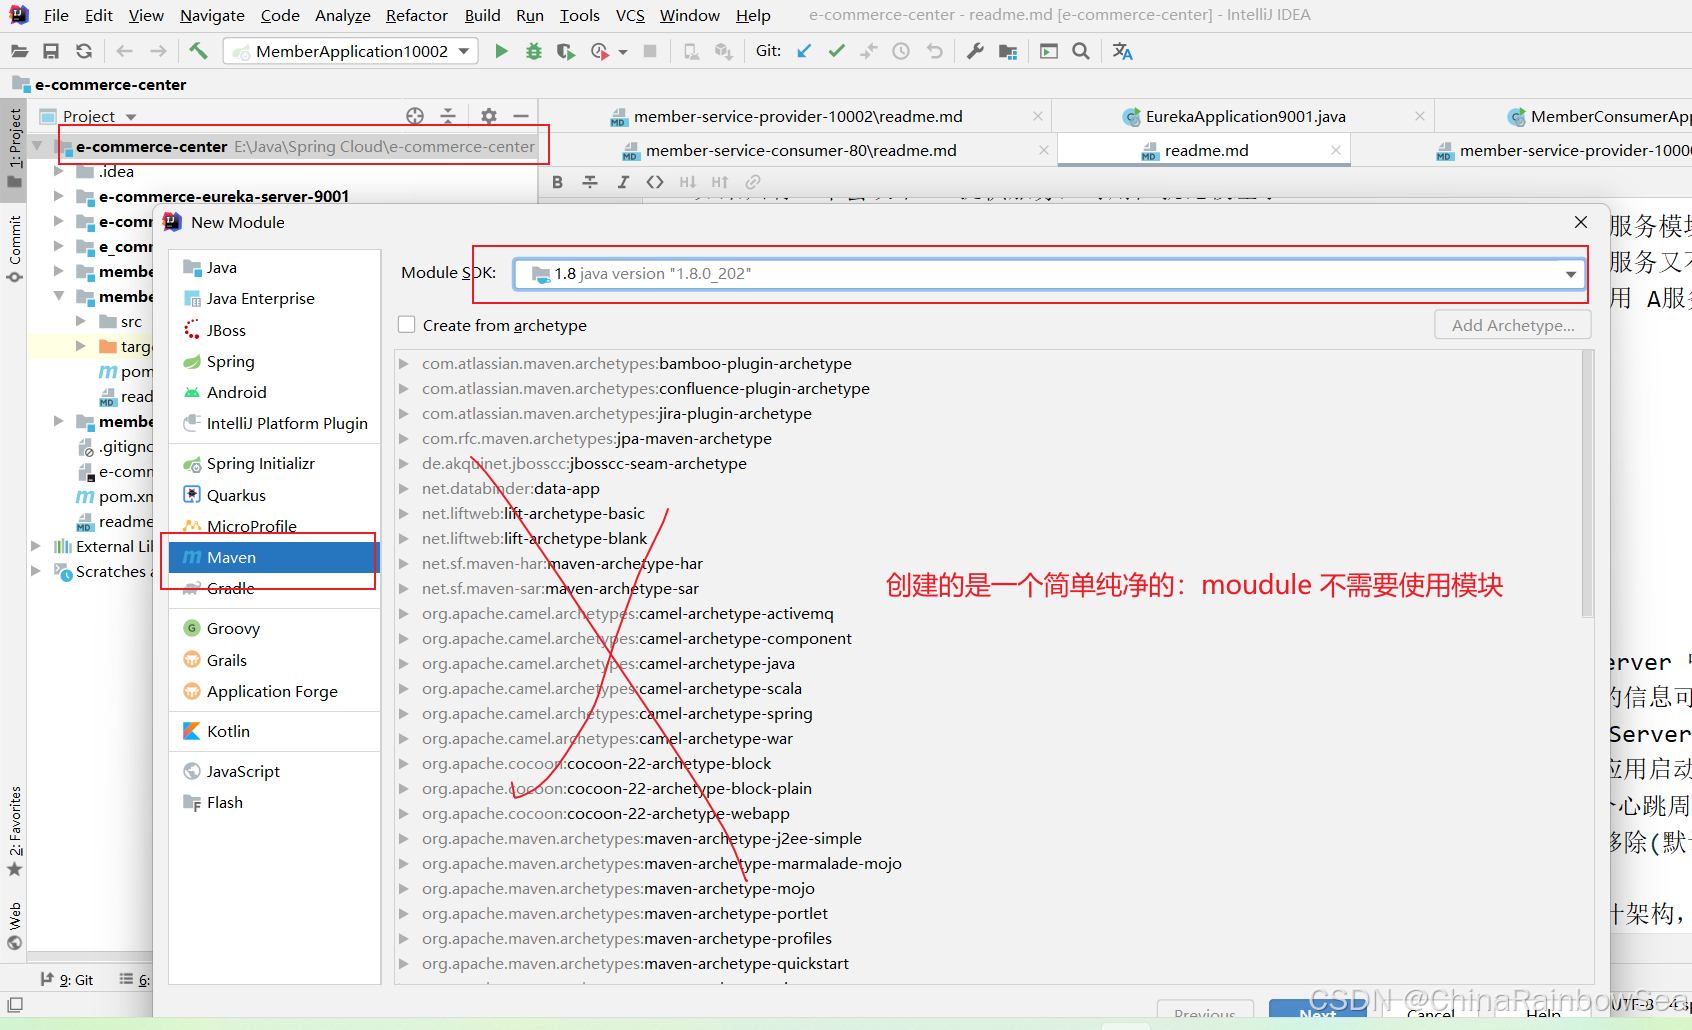The image size is (1692, 1030).
Task: Click the Add Archetype... button
Action: (1512, 325)
